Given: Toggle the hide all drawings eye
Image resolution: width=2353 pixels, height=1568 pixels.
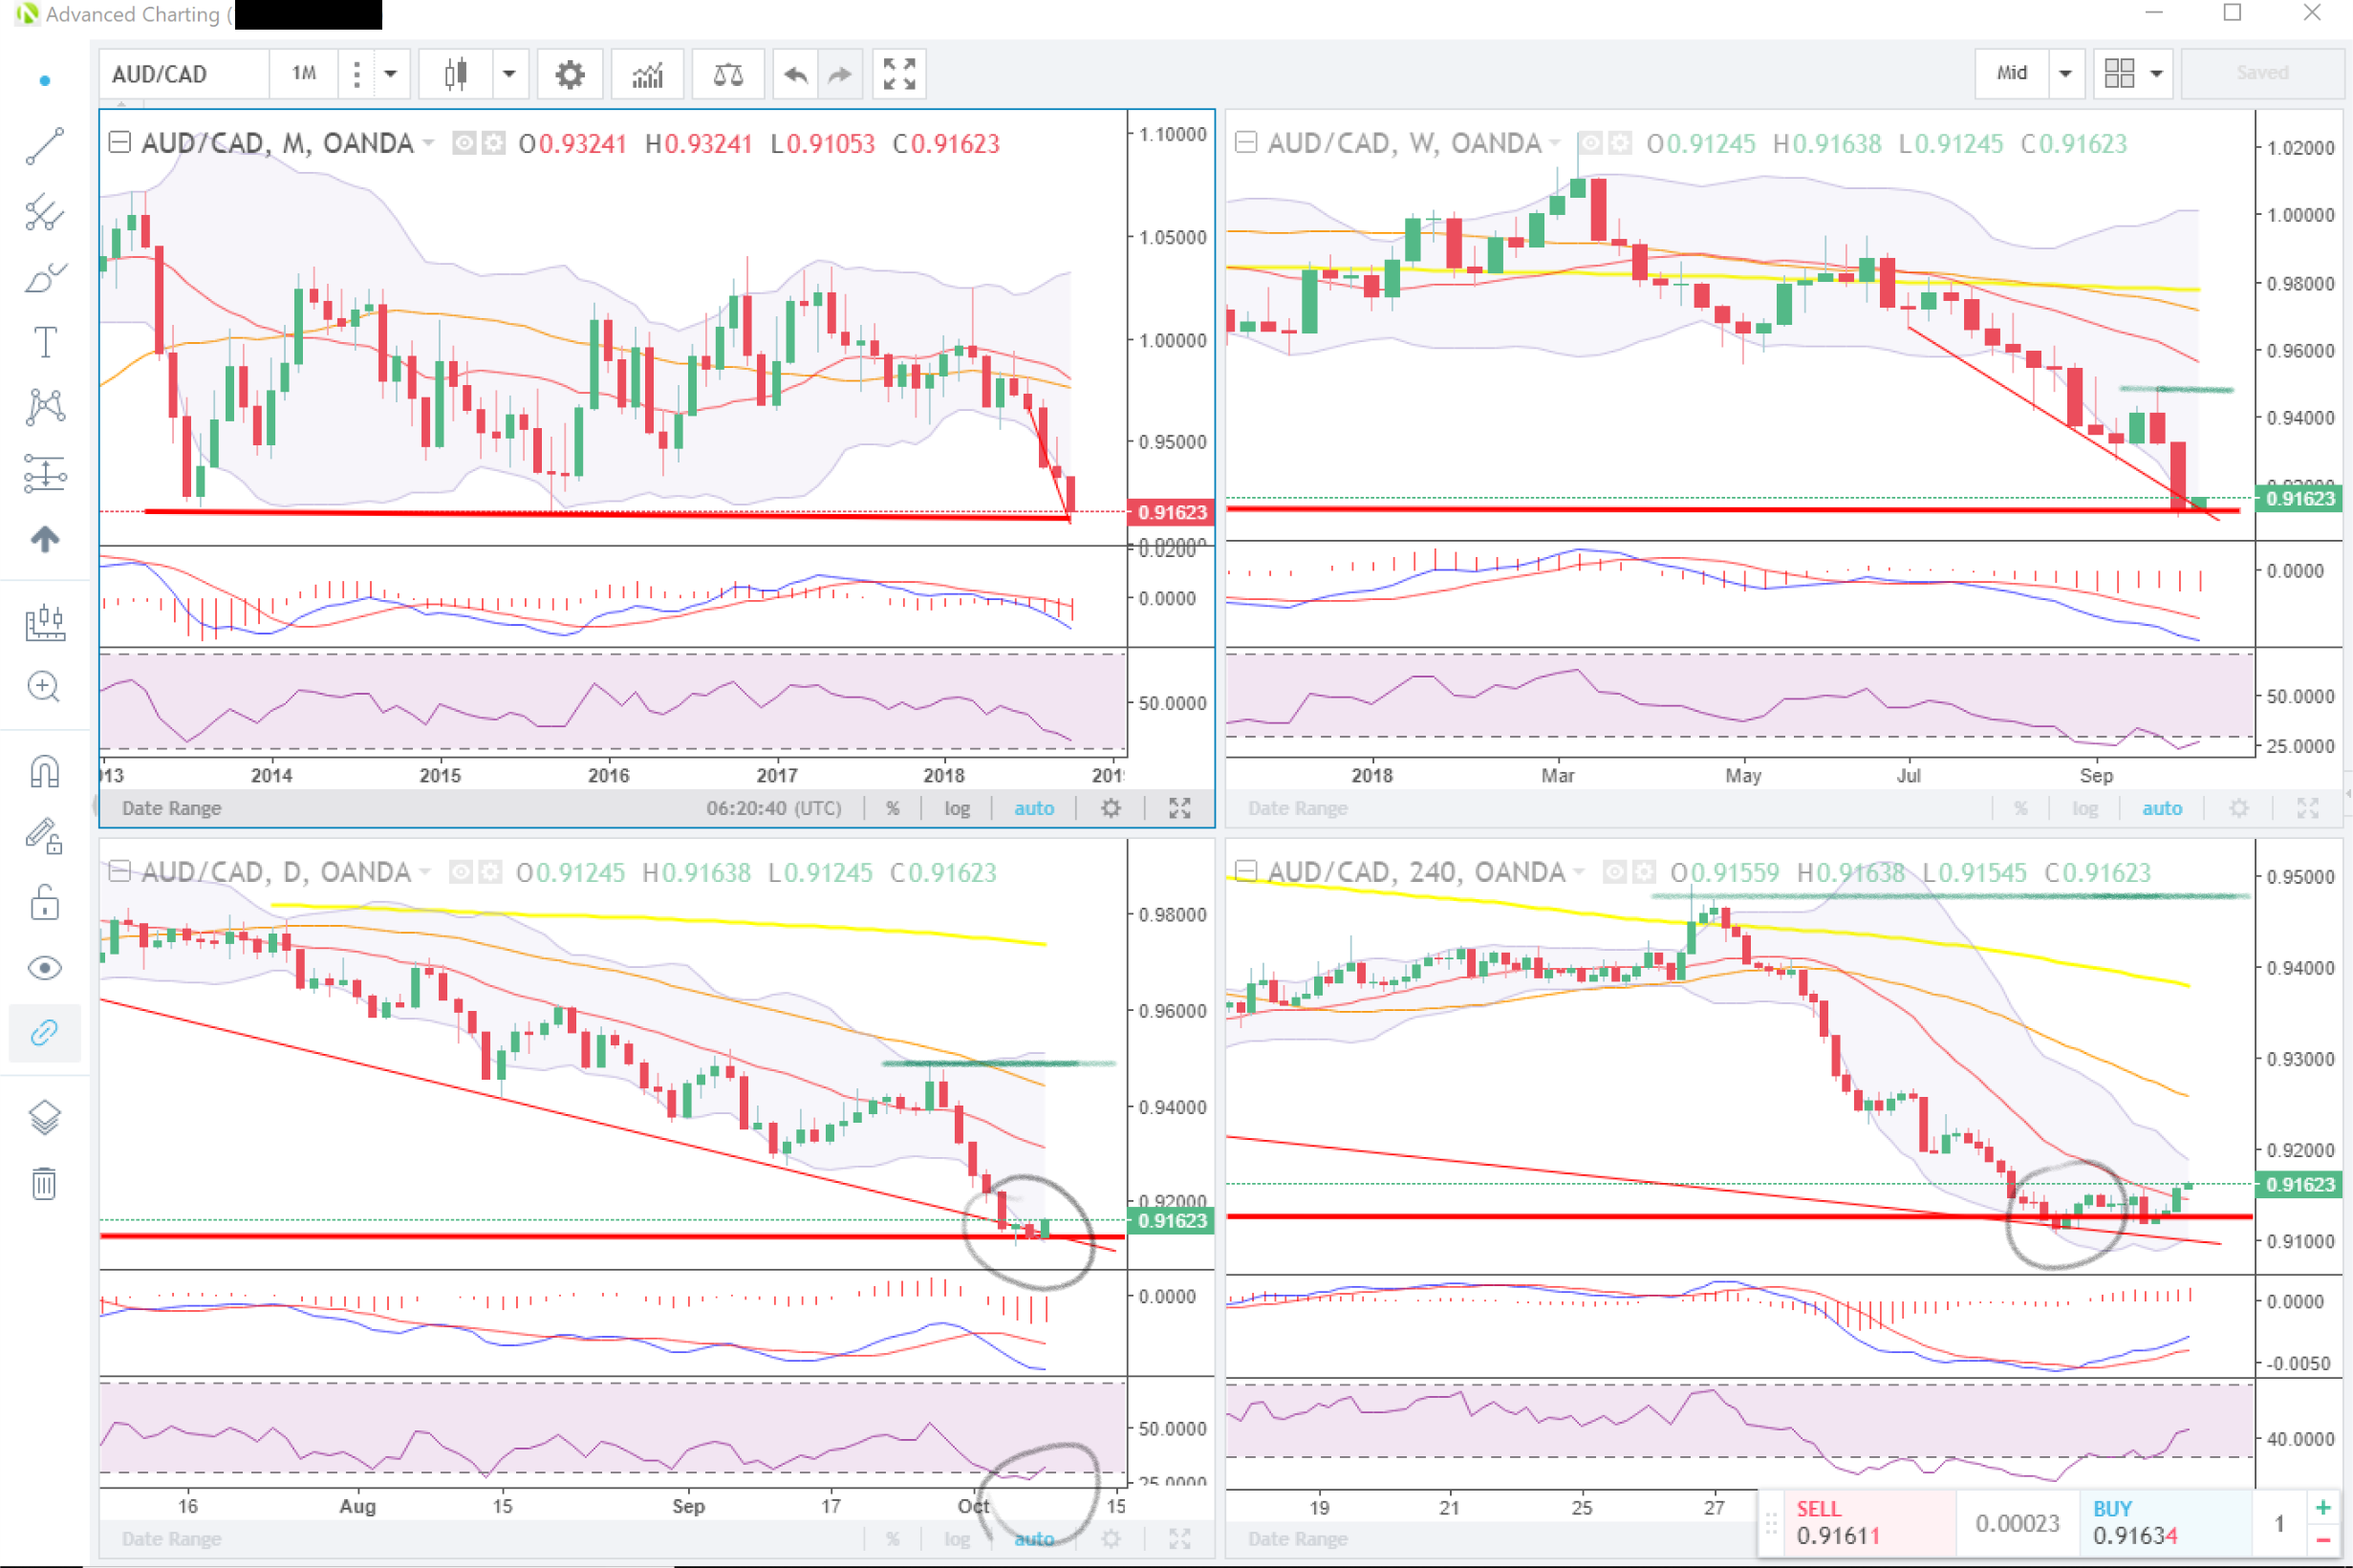Looking at the screenshot, I should [44, 967].
